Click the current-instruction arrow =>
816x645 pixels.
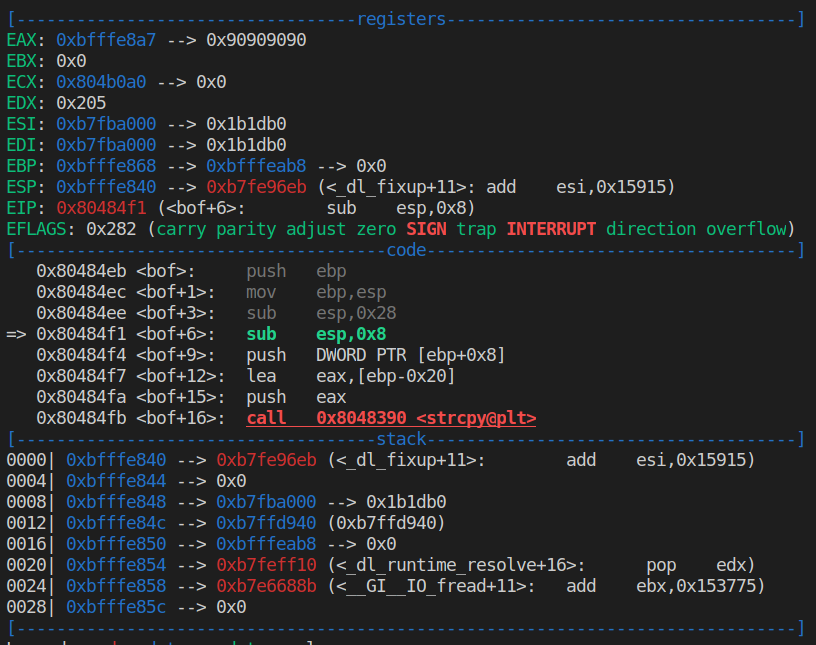[16, 334]
